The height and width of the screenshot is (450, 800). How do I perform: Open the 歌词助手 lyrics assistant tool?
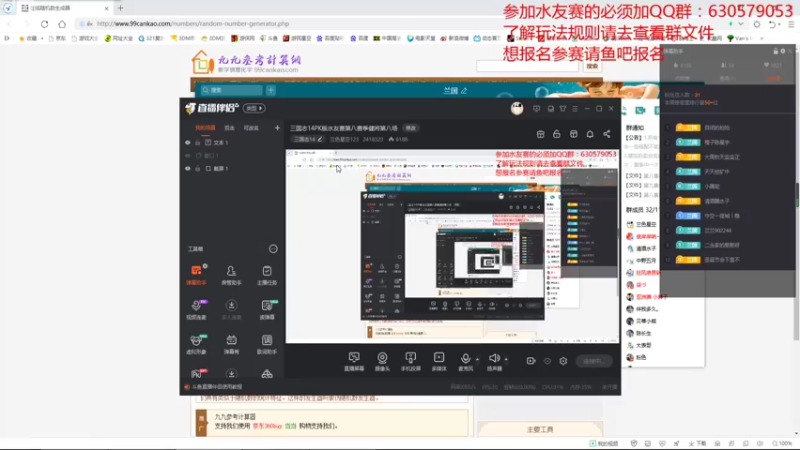coord(267,344)
